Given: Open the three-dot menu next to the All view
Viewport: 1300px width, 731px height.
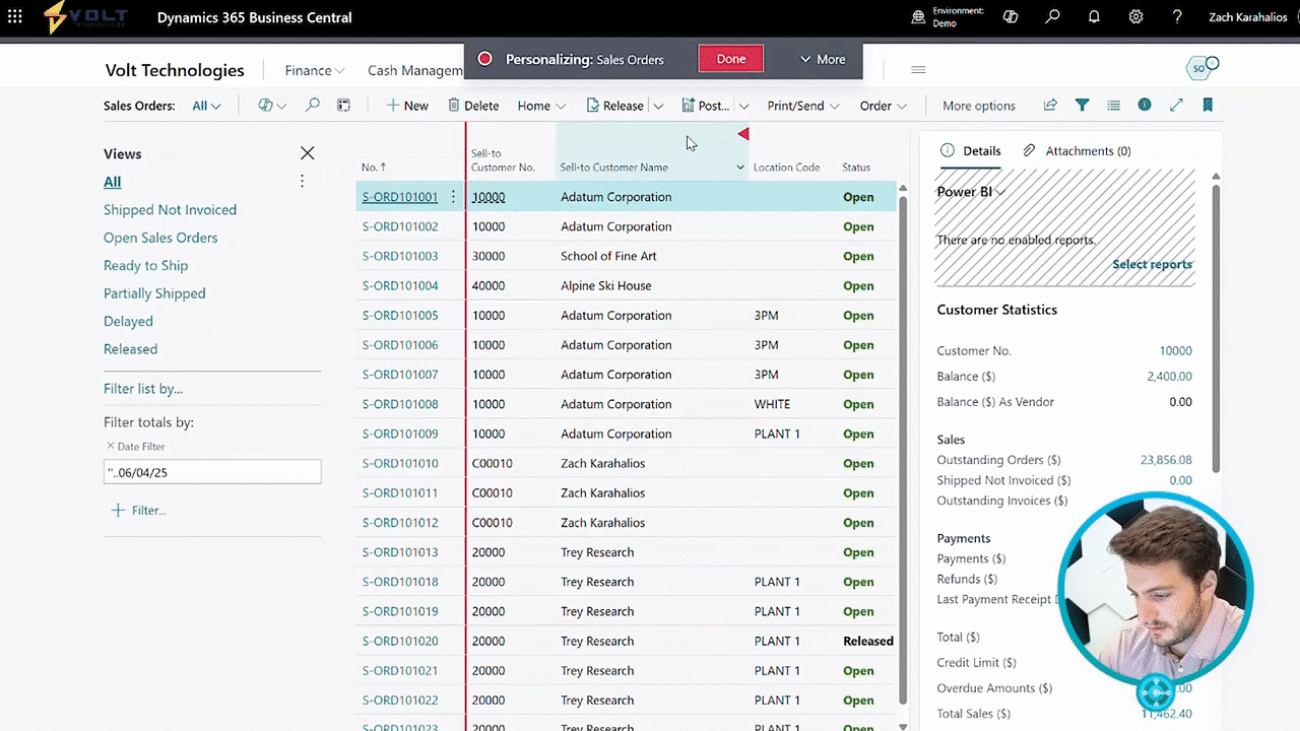Looking at the screenshot, I should tap(302, 181).
